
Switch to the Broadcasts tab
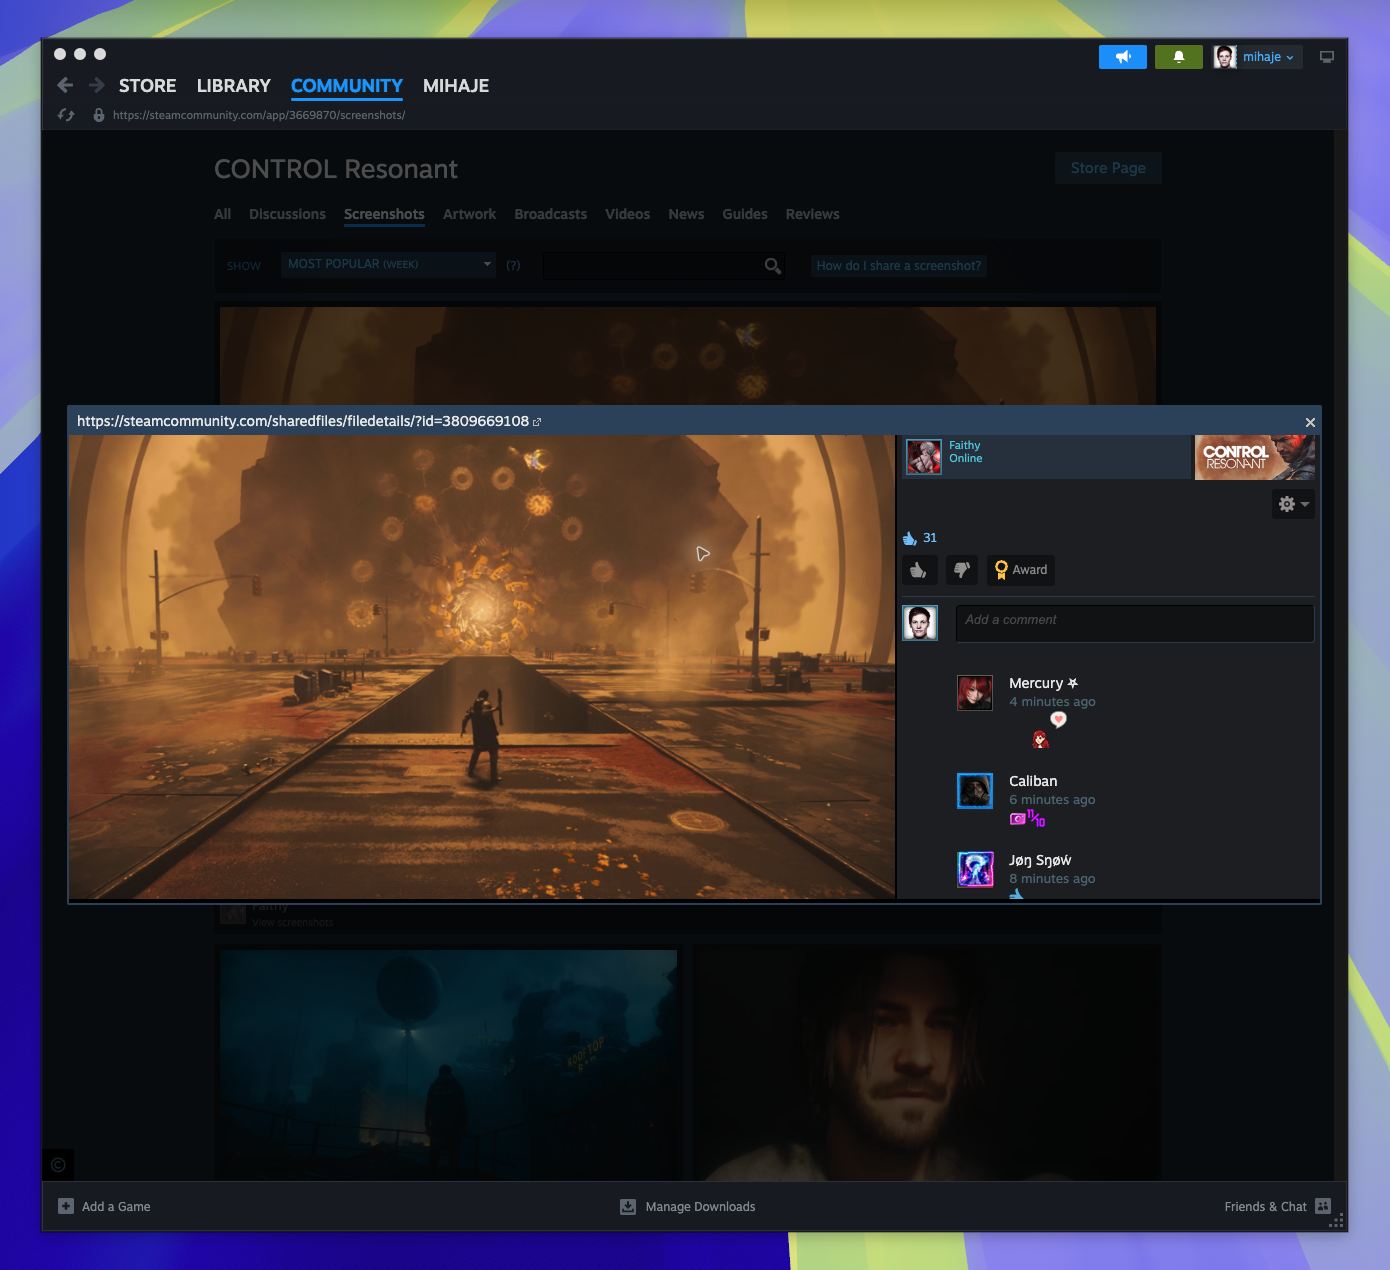[550, 214]
